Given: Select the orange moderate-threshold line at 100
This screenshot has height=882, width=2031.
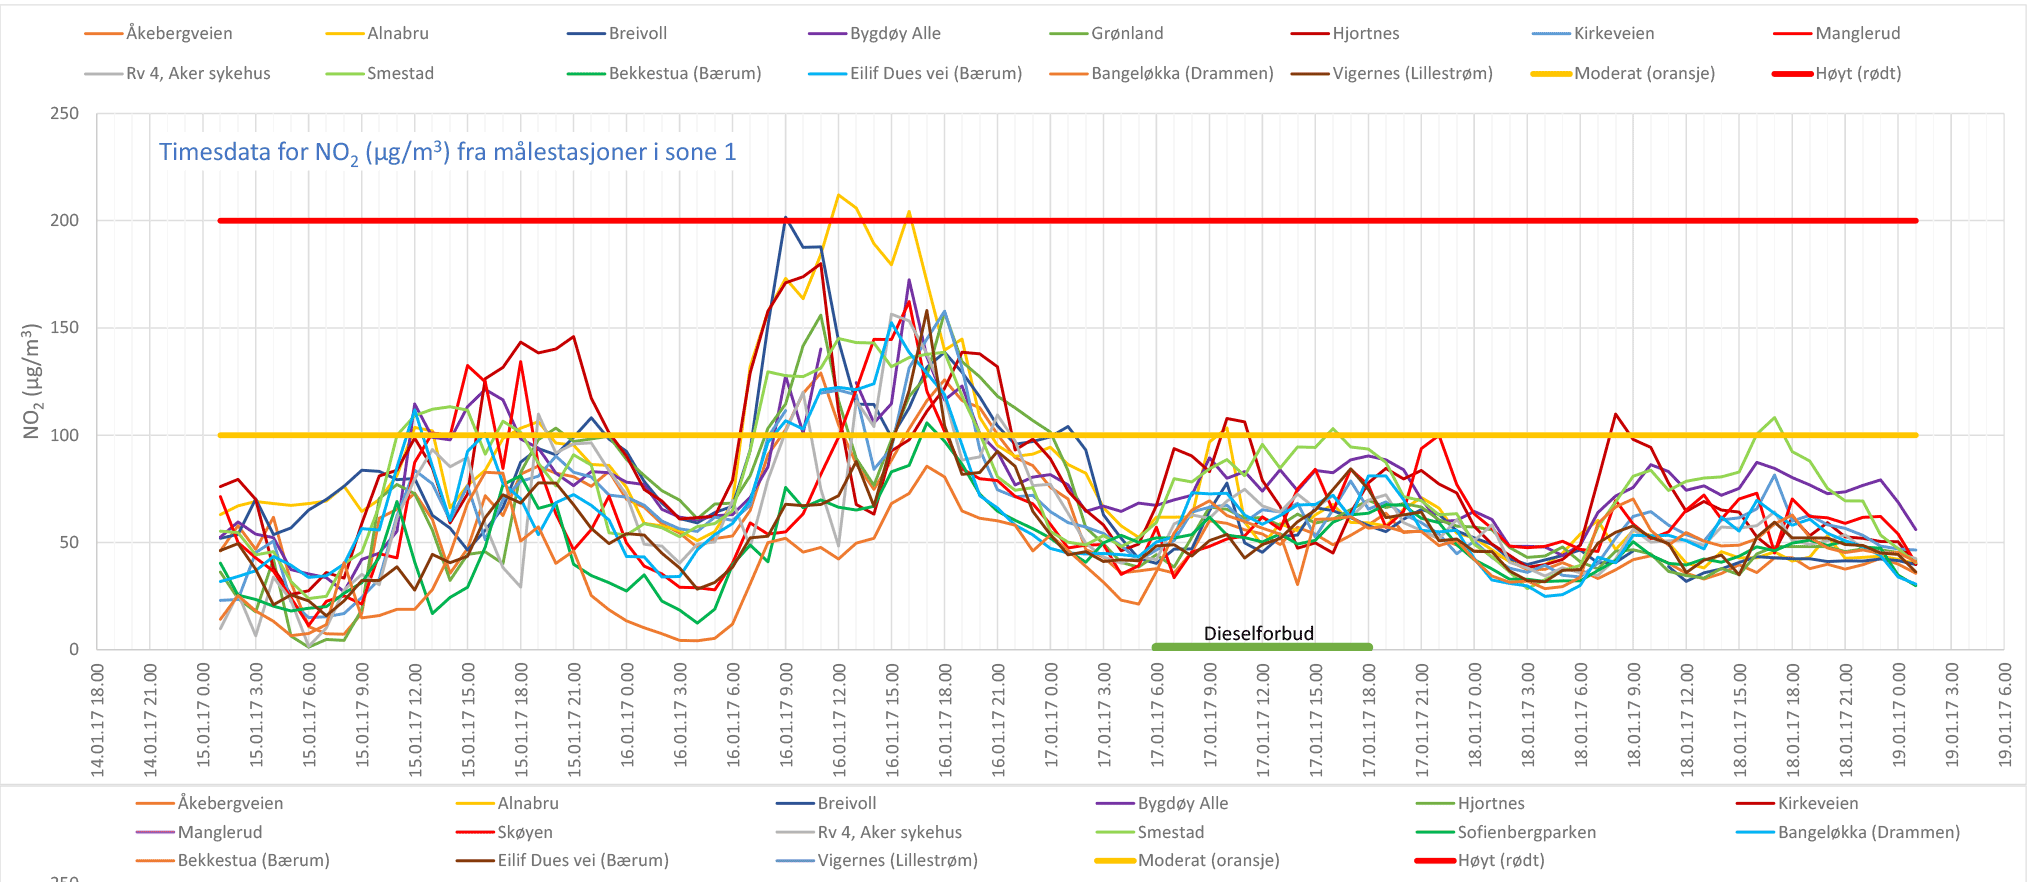Looking at the screenshot, I should 1068,435.
